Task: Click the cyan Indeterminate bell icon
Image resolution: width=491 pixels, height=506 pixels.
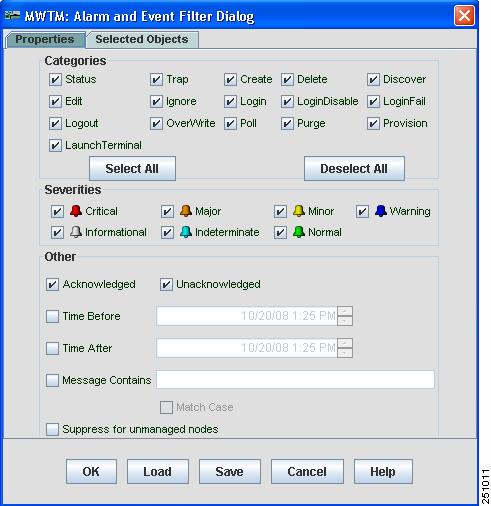Action: point(186,232)
